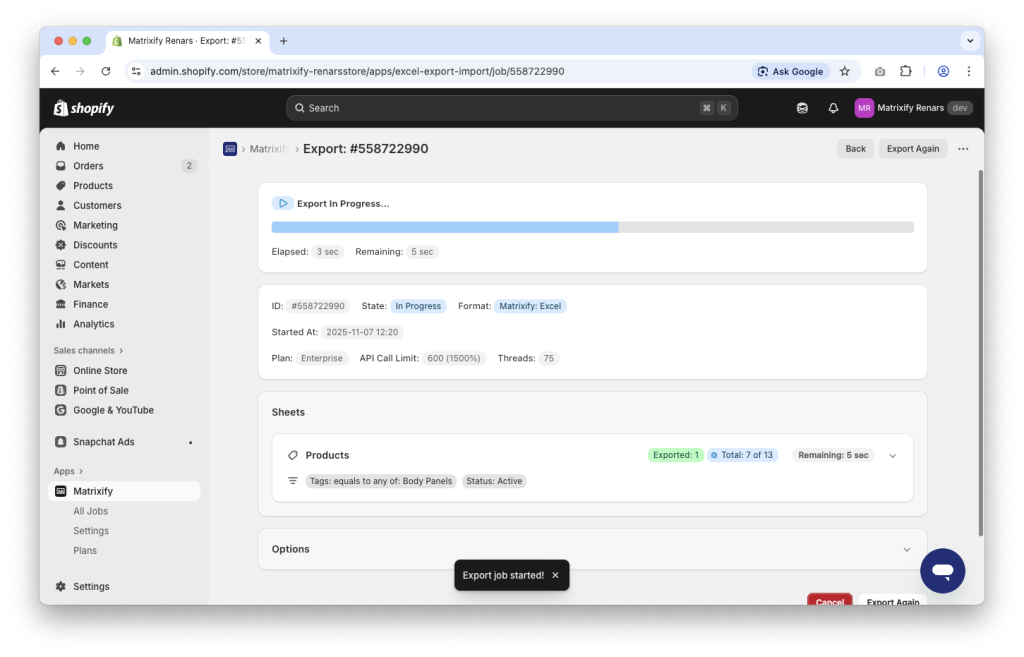Screen dimensions: 1024x657
Task: Open the chat support bubble
Action: click(942, 570)
